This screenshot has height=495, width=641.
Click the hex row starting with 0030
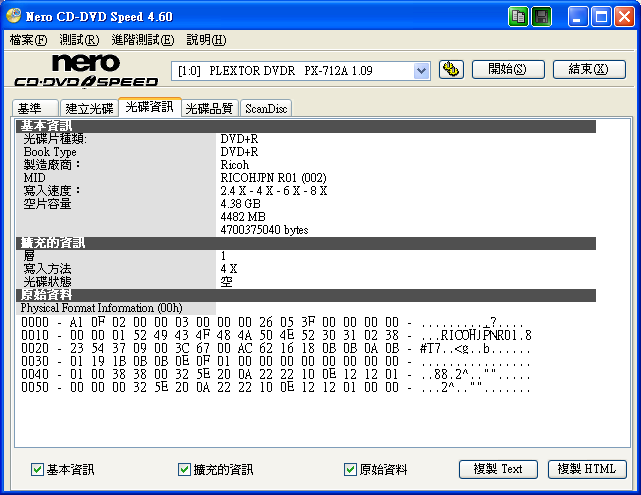(275, 361)
